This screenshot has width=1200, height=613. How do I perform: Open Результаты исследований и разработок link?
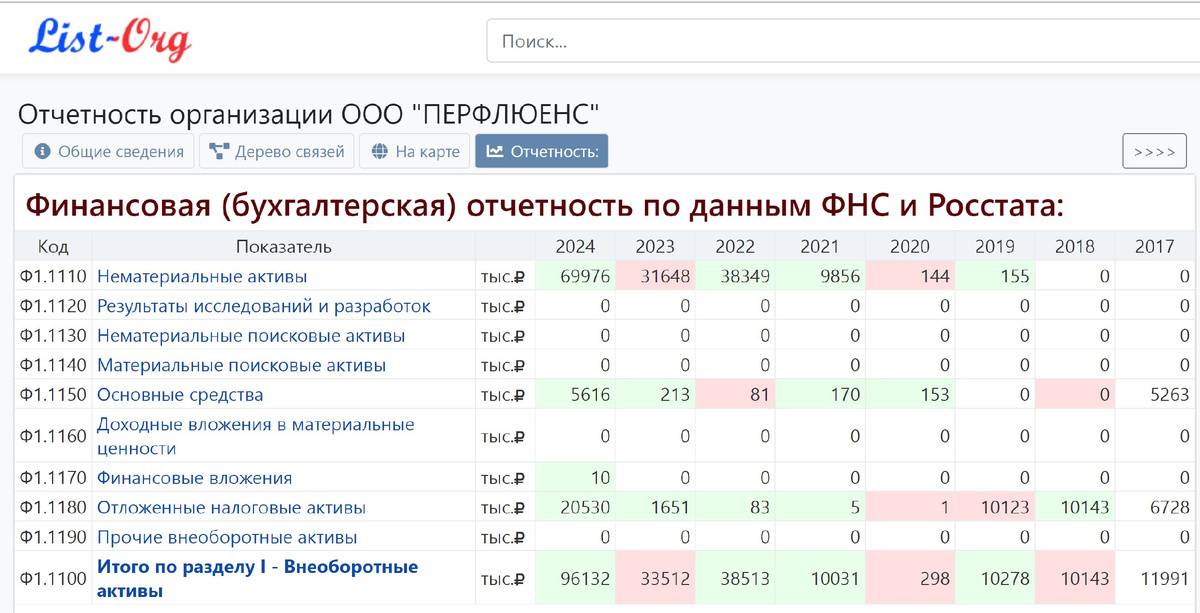point(264,306)
